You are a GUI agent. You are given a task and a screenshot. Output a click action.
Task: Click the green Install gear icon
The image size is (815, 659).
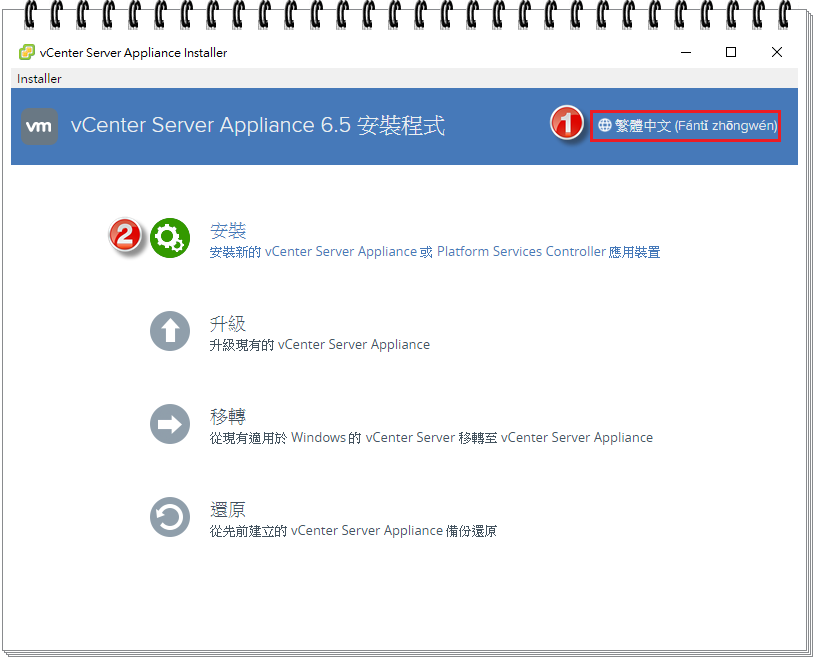coord(170,238)
